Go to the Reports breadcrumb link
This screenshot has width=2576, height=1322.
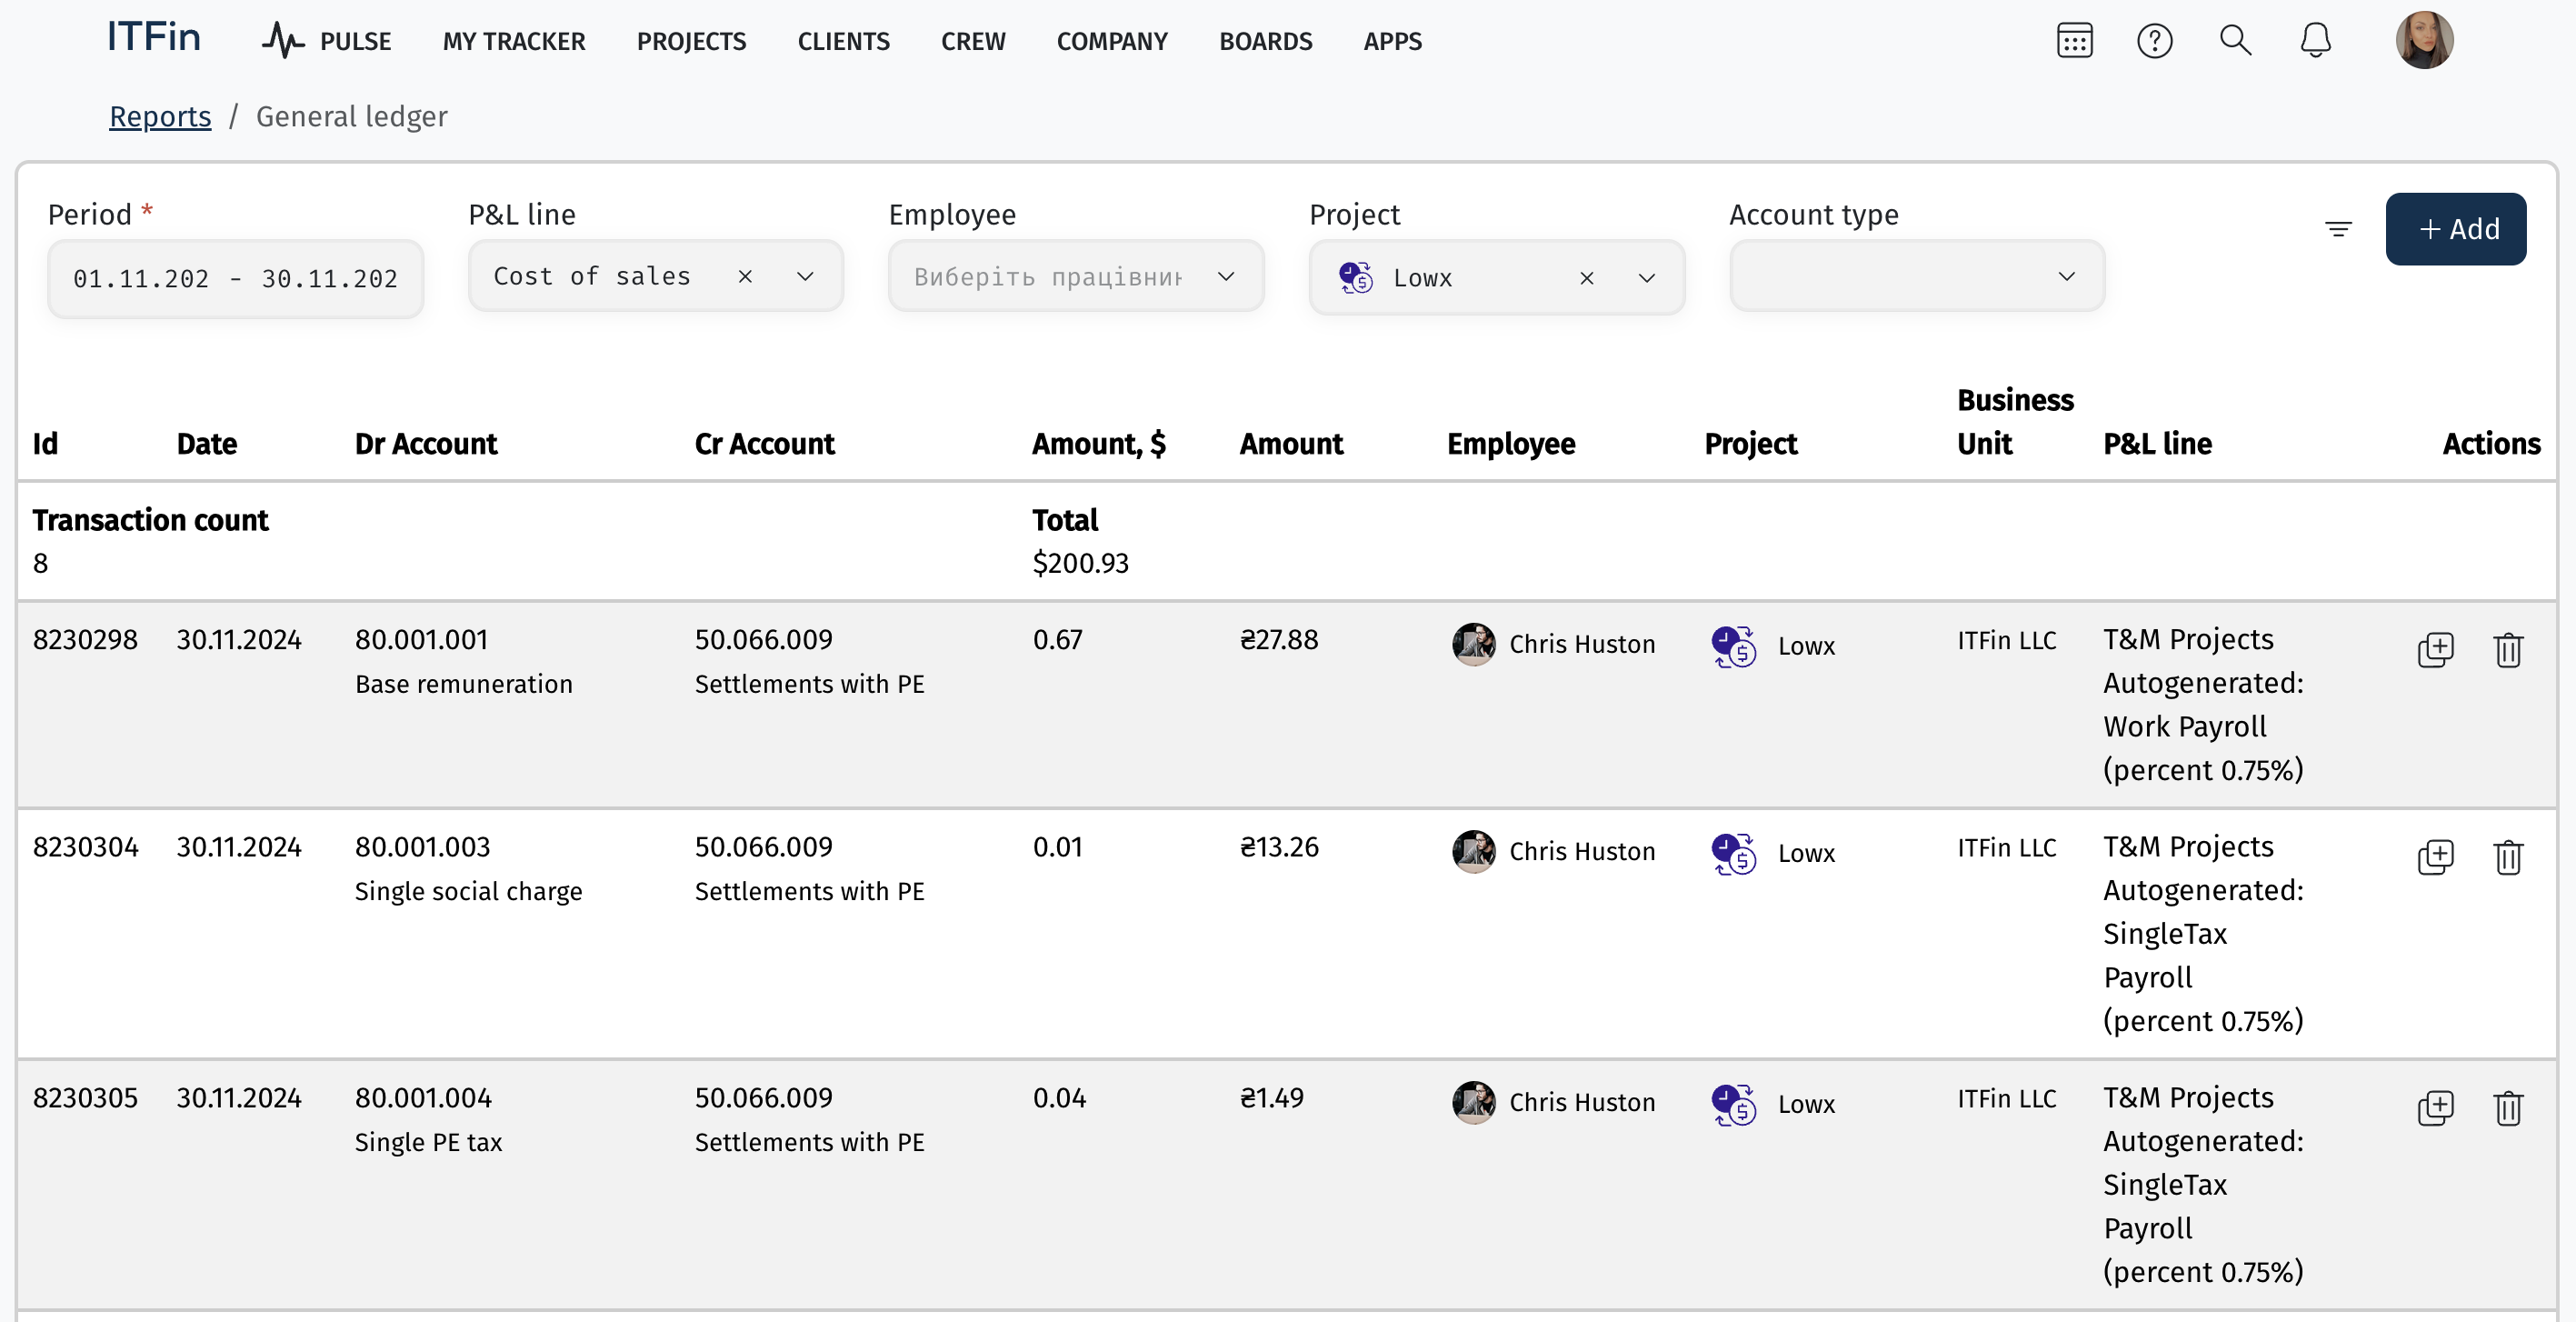tap(160, 116)
